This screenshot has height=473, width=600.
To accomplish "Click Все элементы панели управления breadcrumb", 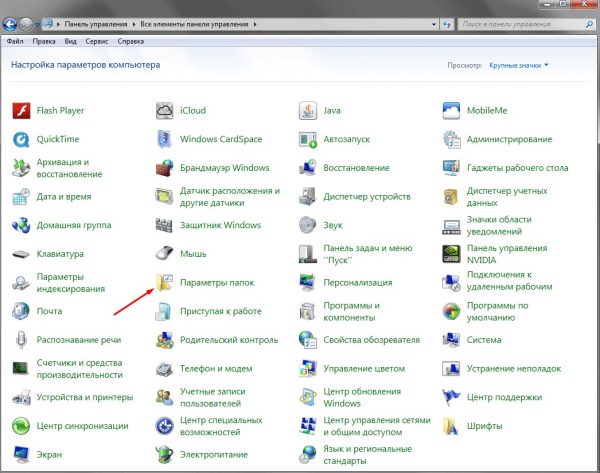I will [x=194, y=24].
